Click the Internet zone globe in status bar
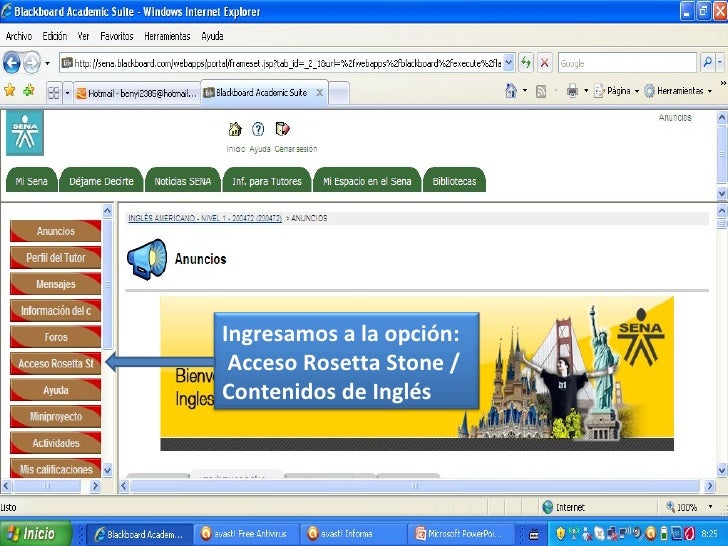 pos(548,507)
